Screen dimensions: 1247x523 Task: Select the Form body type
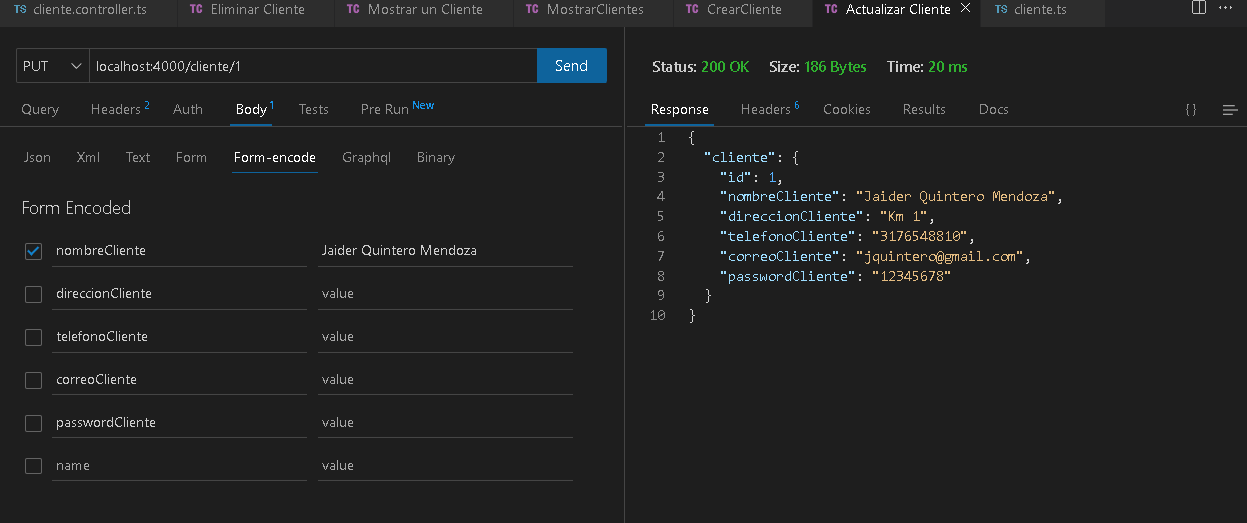(x=191, y=157)
